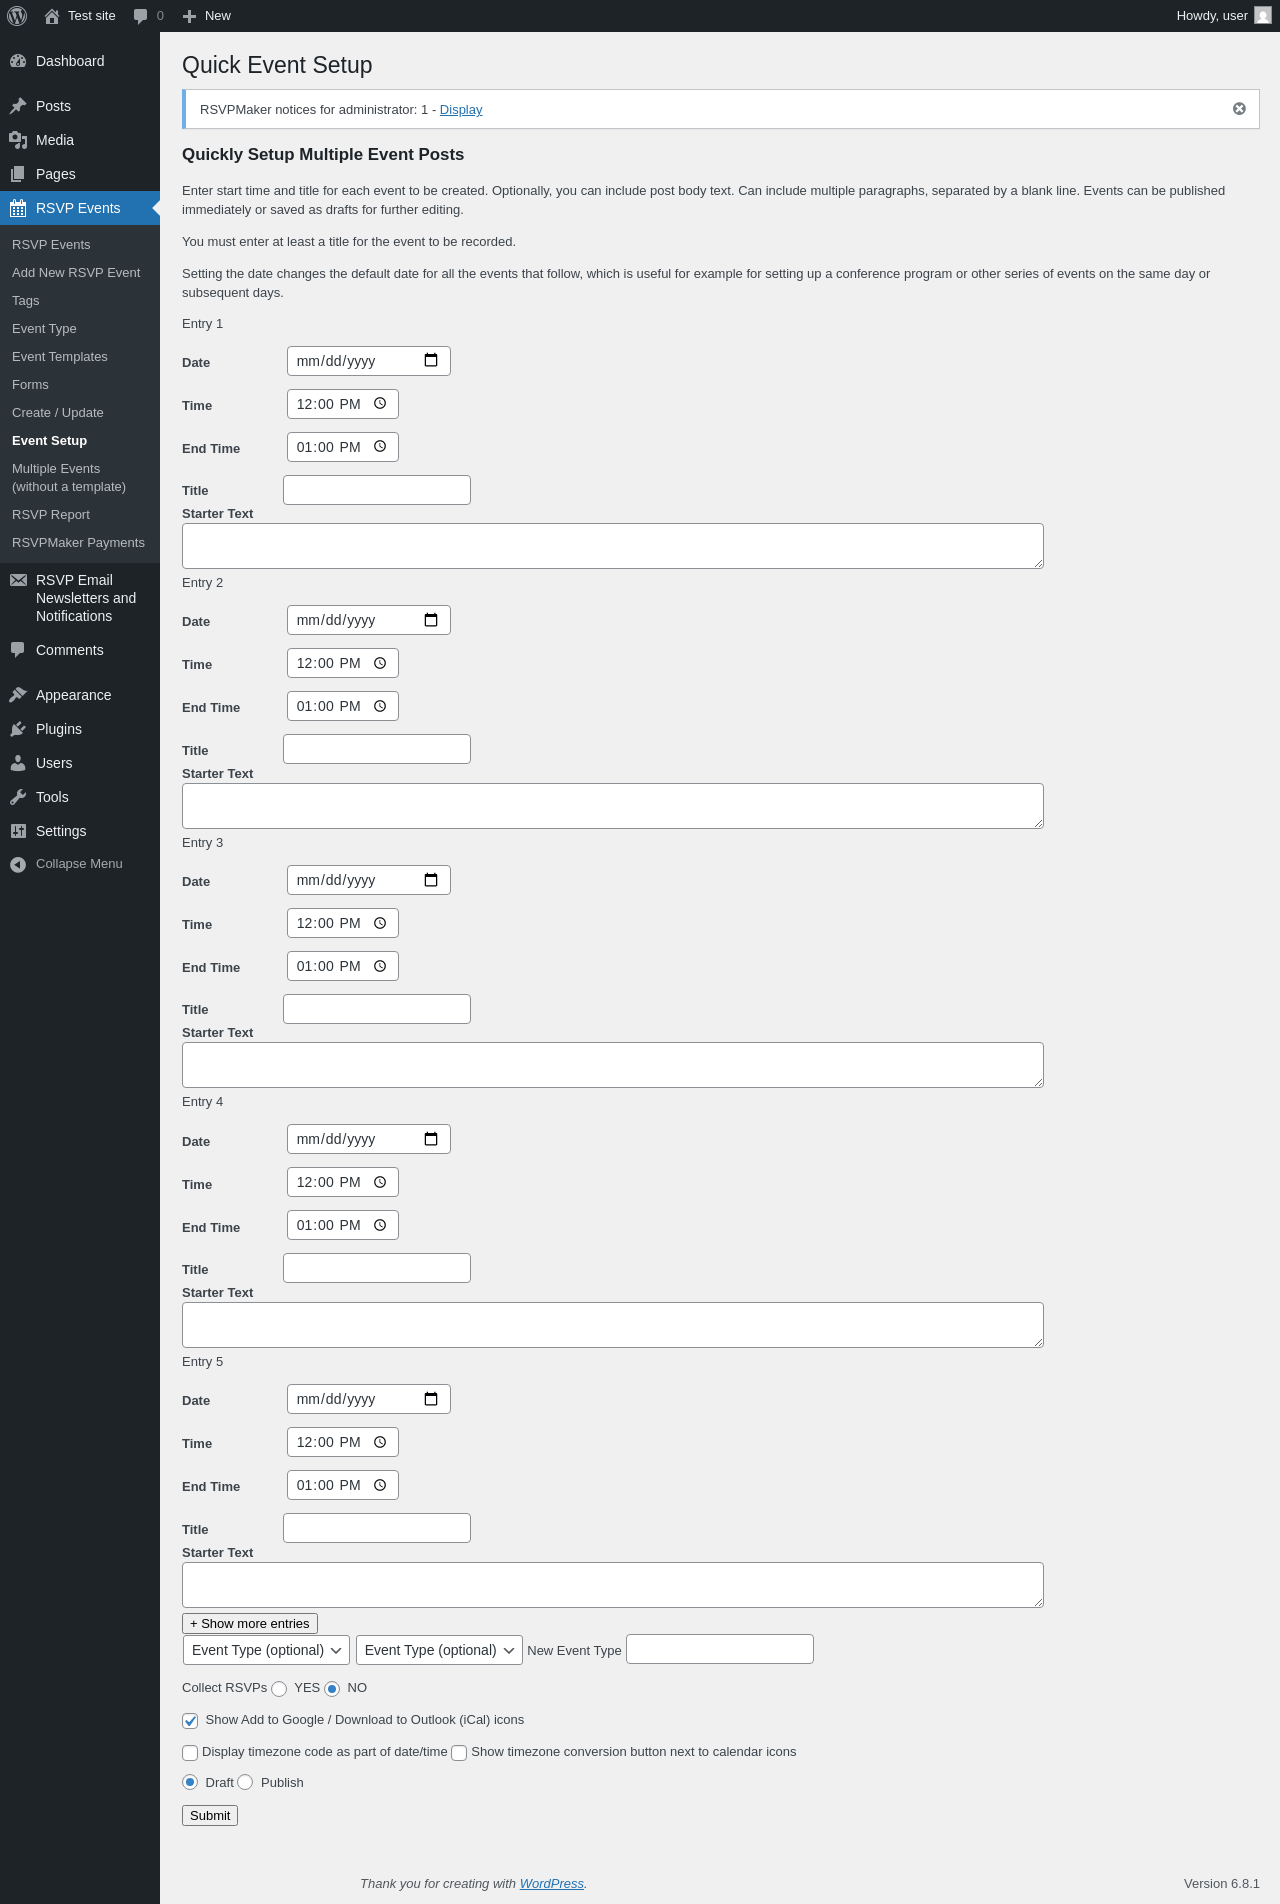This screenshot has width=1280, height=1904.
Task: Open clock picker icon for Entry 5 Time
Action: point(380,1442)
